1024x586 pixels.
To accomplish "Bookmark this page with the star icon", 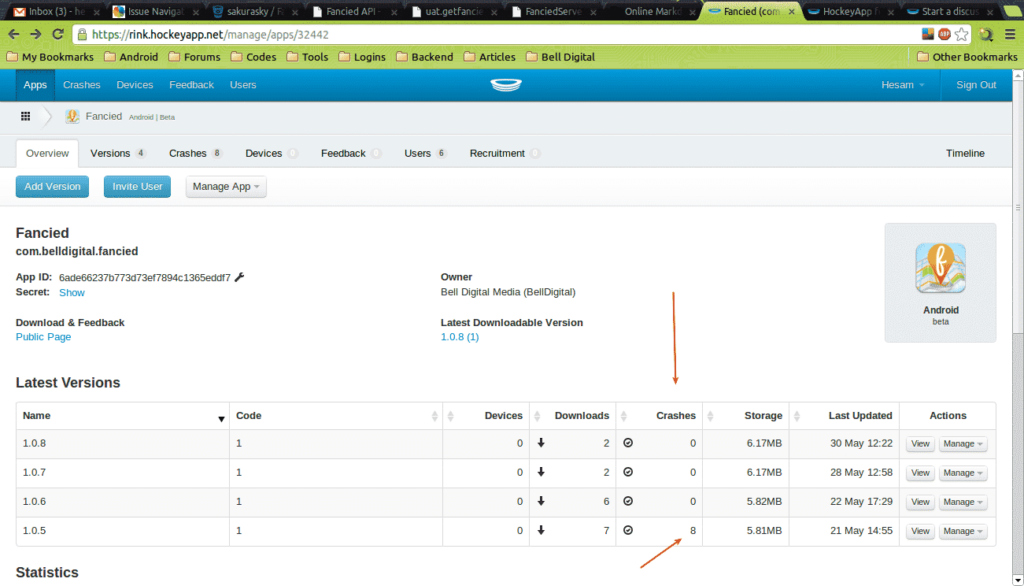I will click(961, 34).
